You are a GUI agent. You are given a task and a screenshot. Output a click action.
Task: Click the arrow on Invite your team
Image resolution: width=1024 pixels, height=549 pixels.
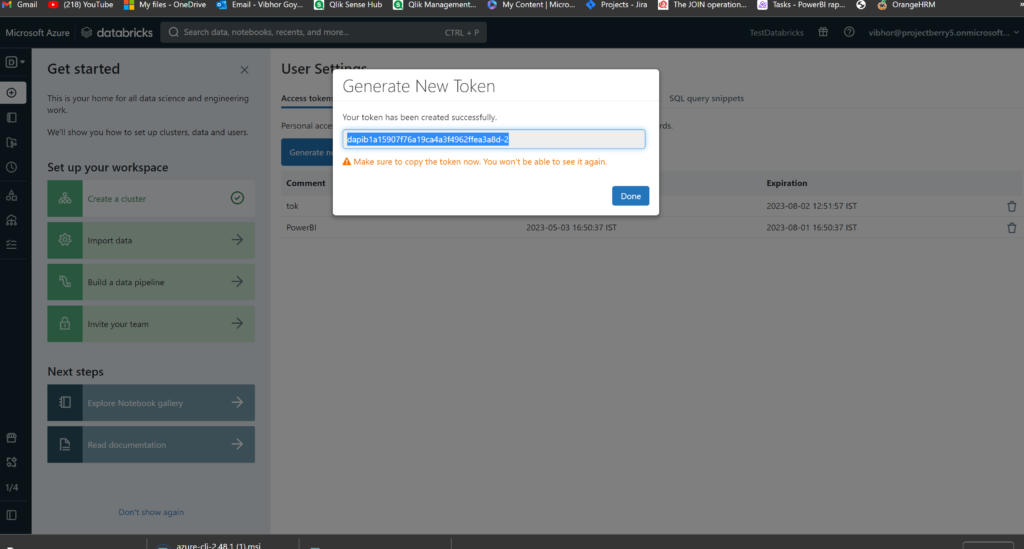[x=237, y=323]
